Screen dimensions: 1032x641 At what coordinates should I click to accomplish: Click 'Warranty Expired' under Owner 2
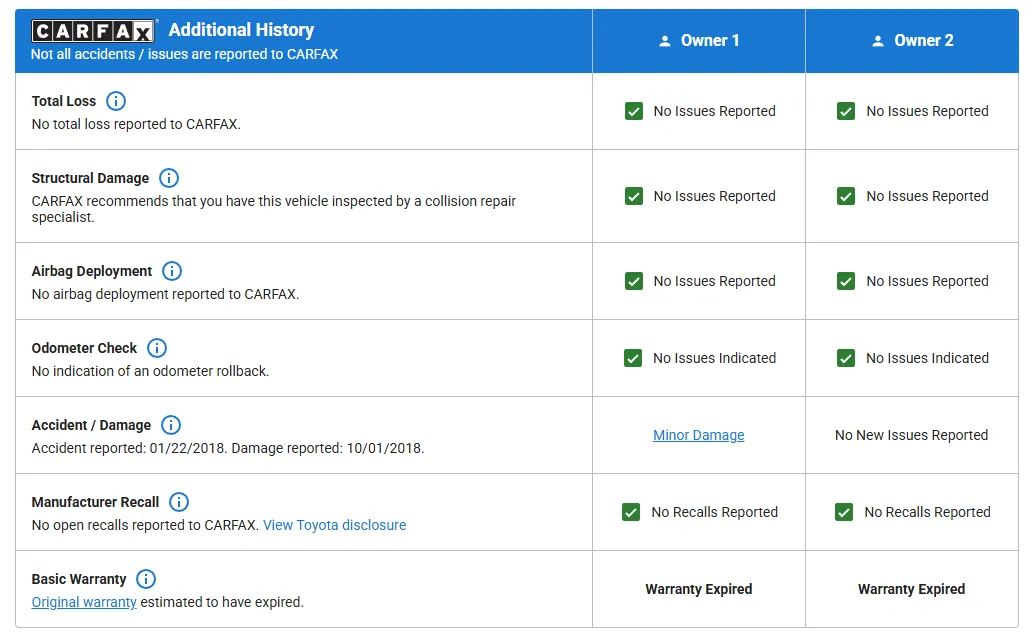tap(912, 589)
